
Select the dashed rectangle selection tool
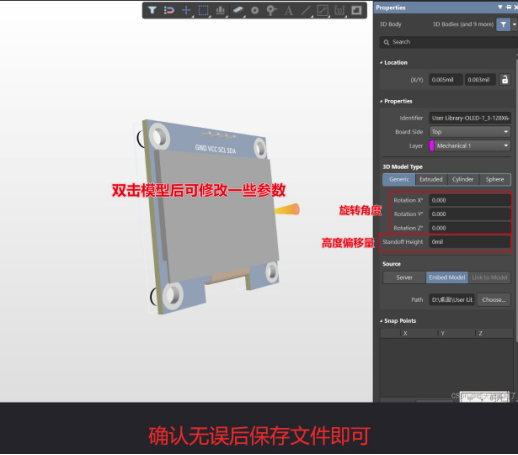click(x=203, y=10)
